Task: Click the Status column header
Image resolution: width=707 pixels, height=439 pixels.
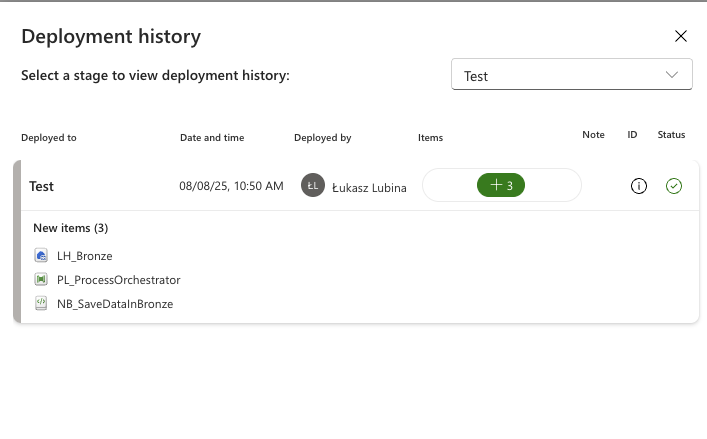Action: (x=671, y=135)
